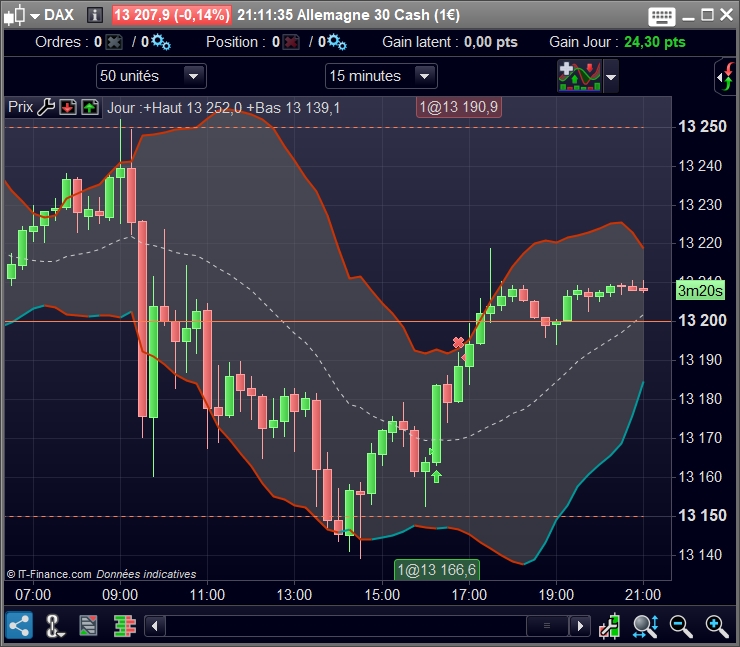Open position settings gears icon
This screenshot has height=647, width=740.
pos(337,42)
